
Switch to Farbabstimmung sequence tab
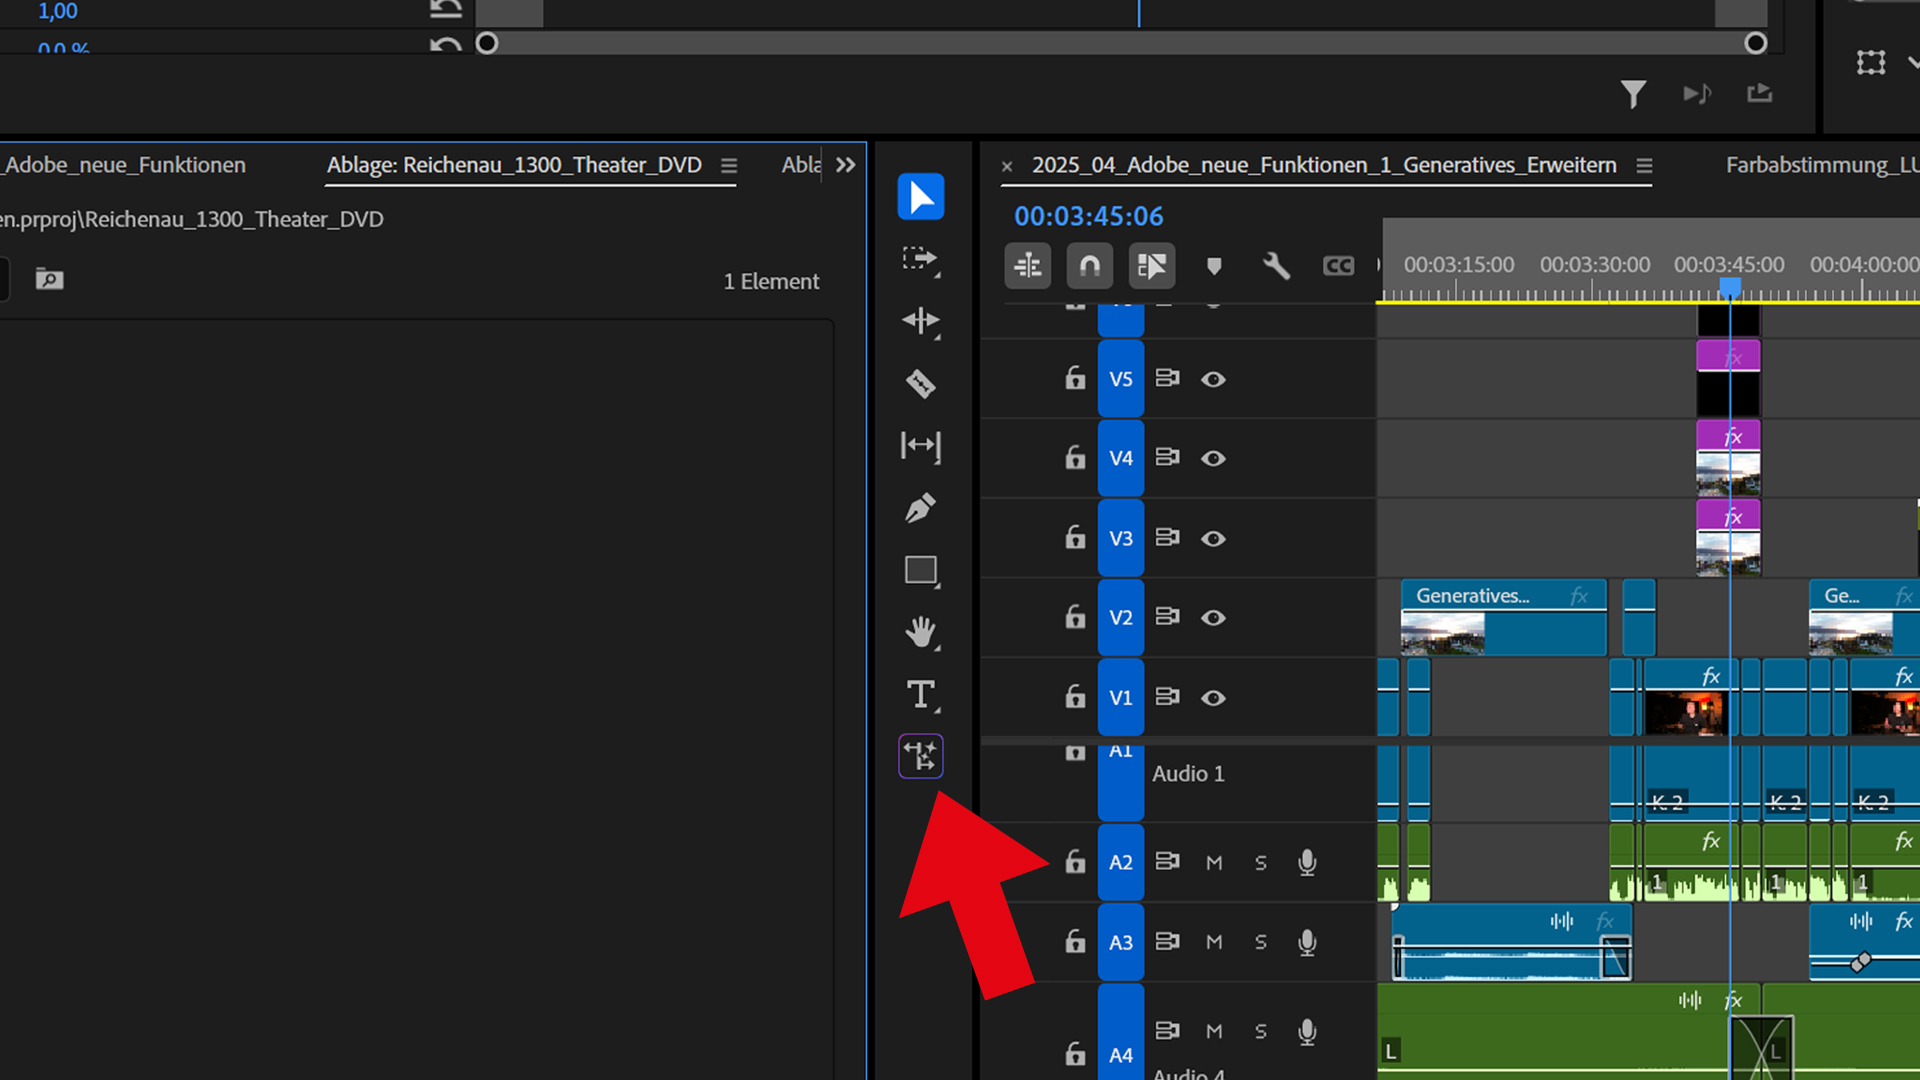click(1820, 165)
